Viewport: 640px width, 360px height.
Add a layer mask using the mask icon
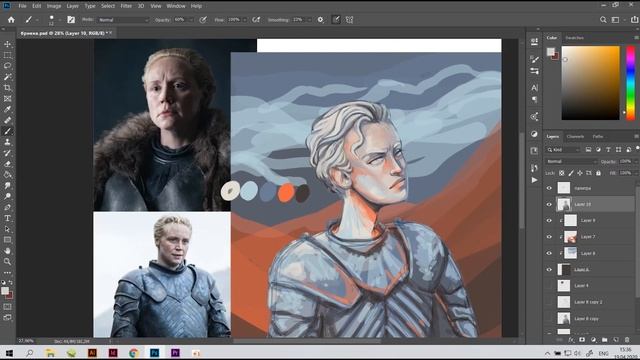click(582, 340)
